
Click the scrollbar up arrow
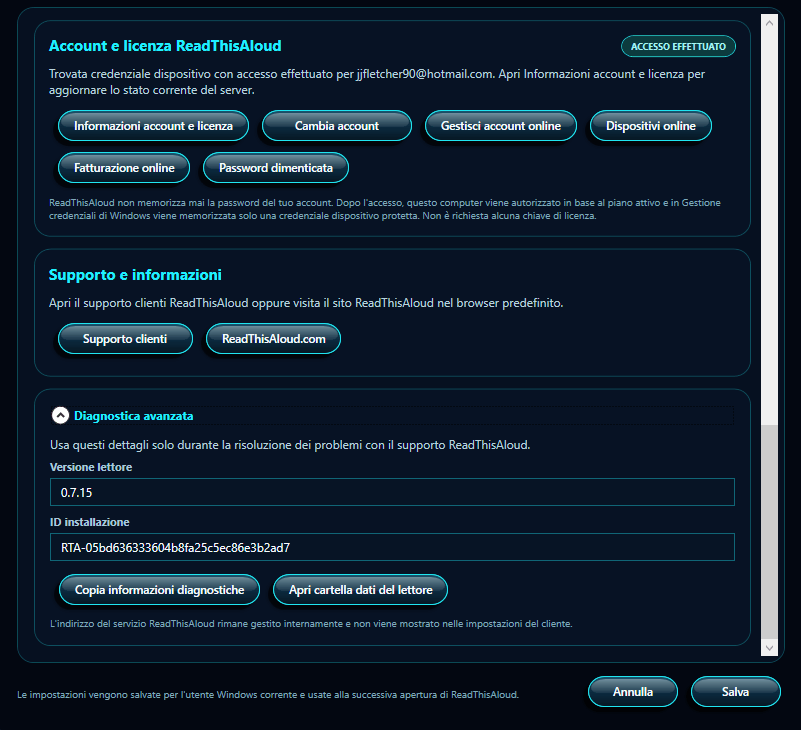769,23
